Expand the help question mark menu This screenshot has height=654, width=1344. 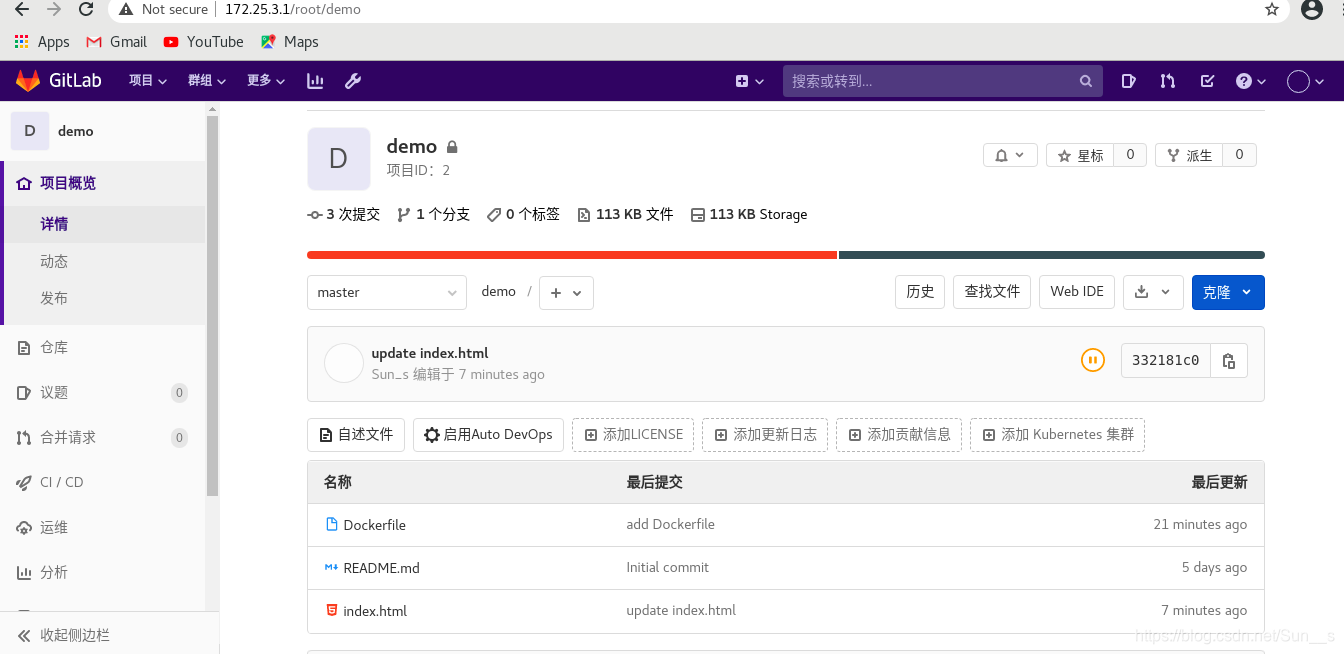[x=1251, y=81]
